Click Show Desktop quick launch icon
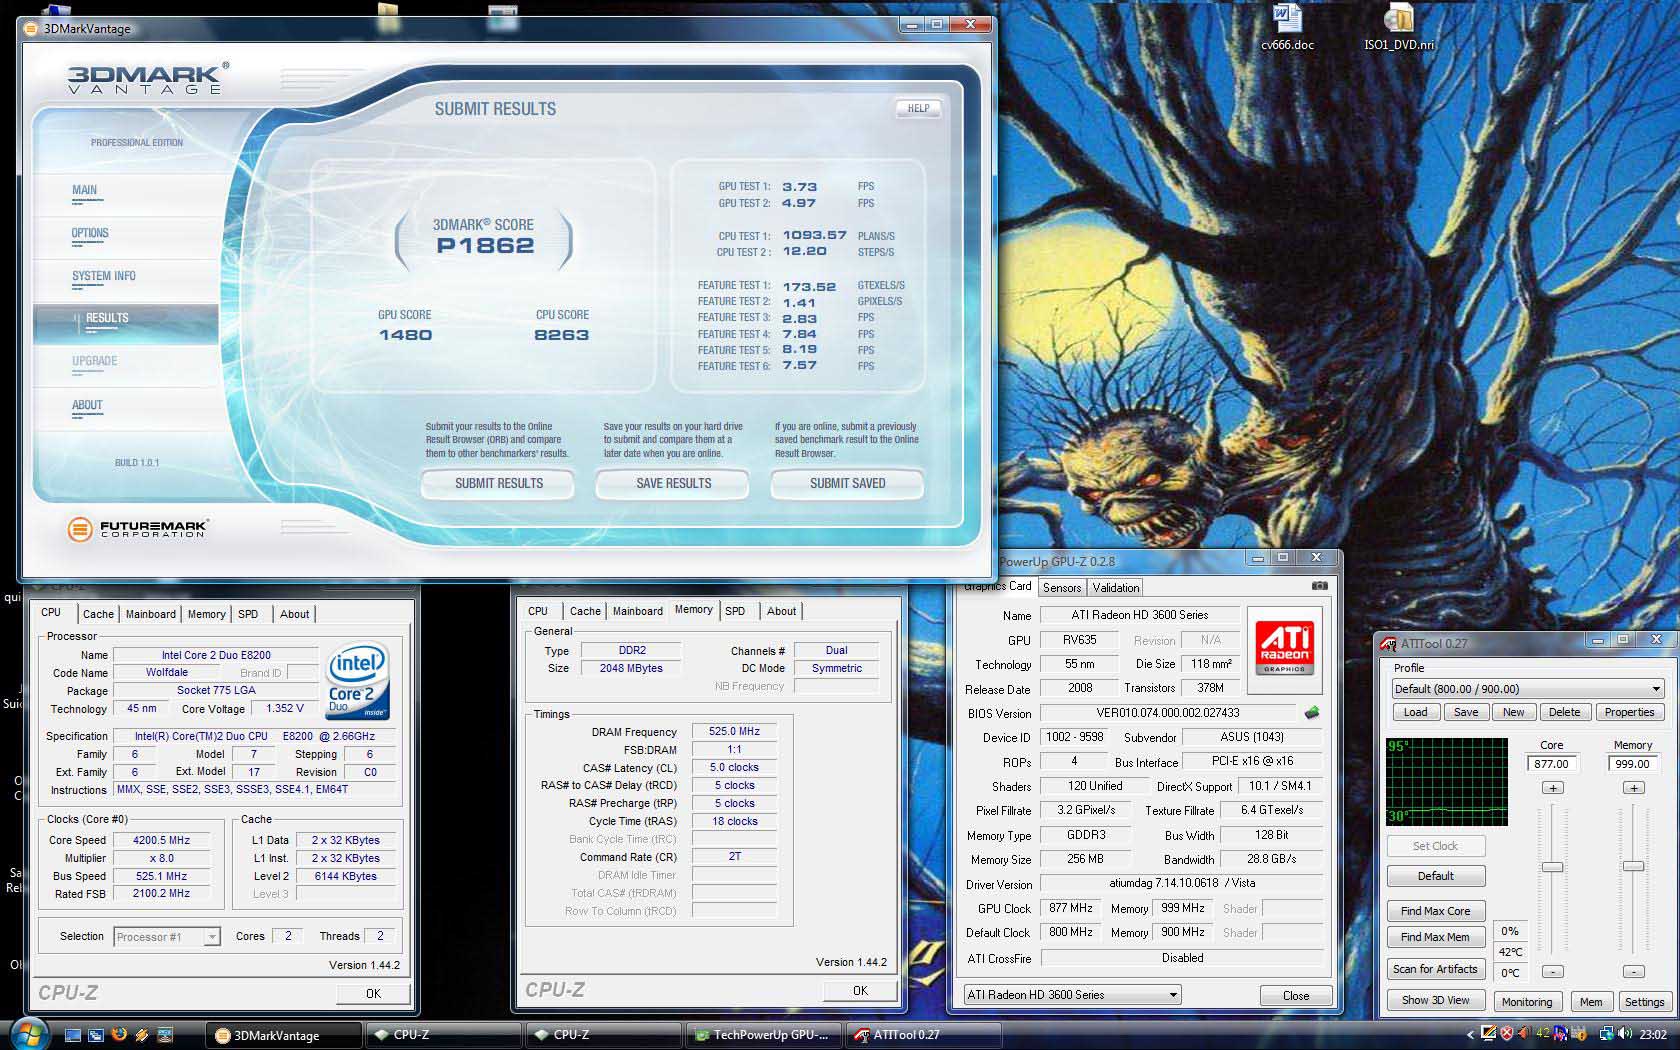 (73, 1035)
